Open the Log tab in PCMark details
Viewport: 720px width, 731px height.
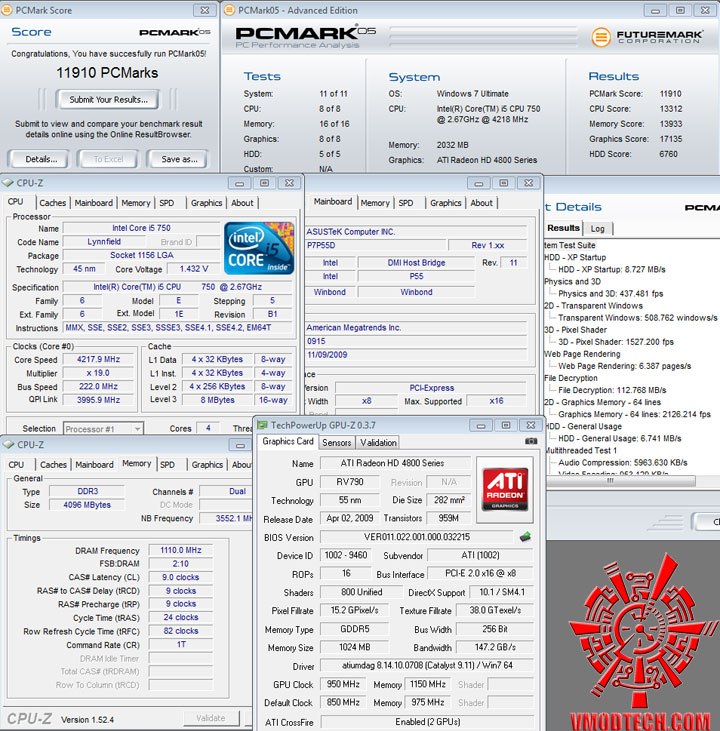pyautogui.click(x=597, y=228)
